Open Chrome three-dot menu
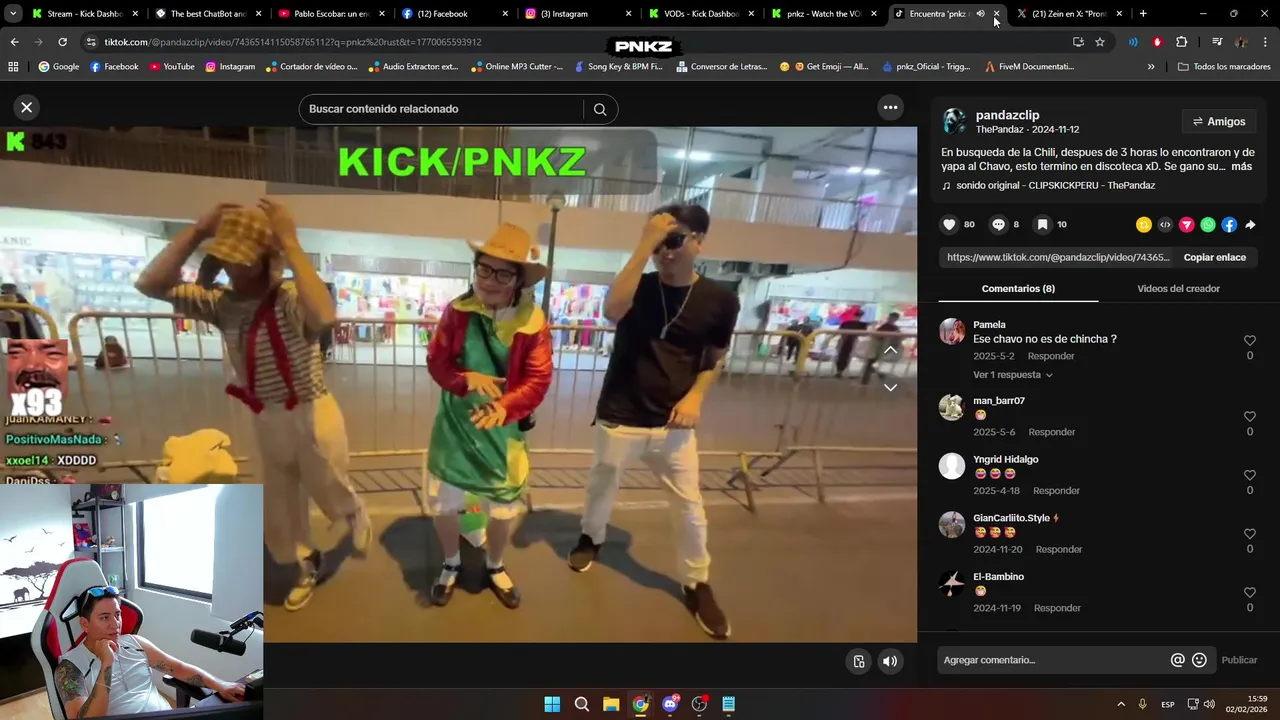Viewport: 1280px width, 720px height. [1265, 42]
